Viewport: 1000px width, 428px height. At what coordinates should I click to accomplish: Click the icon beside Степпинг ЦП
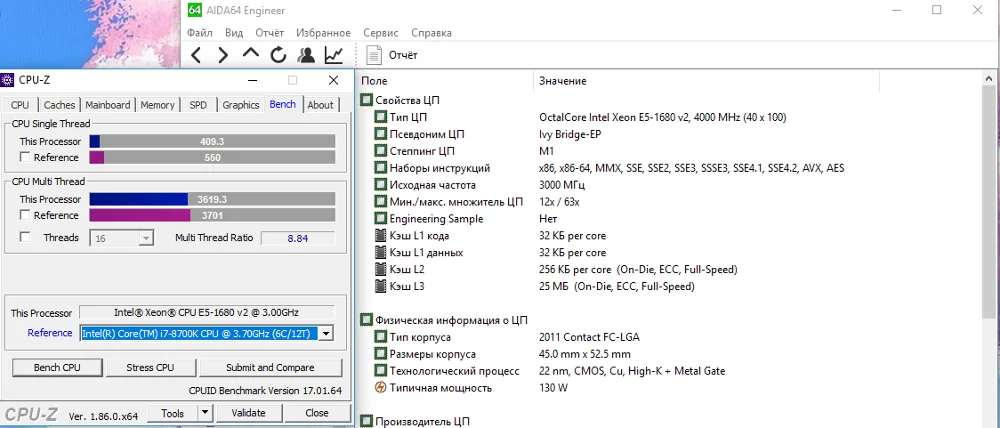[380, 151]
